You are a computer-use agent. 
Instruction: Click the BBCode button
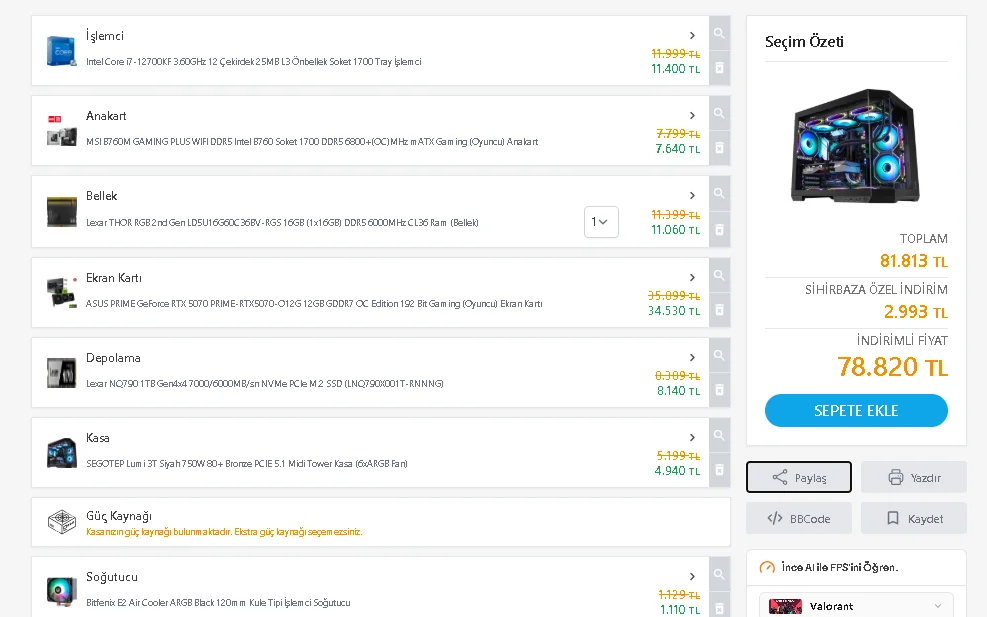[799, 518]
